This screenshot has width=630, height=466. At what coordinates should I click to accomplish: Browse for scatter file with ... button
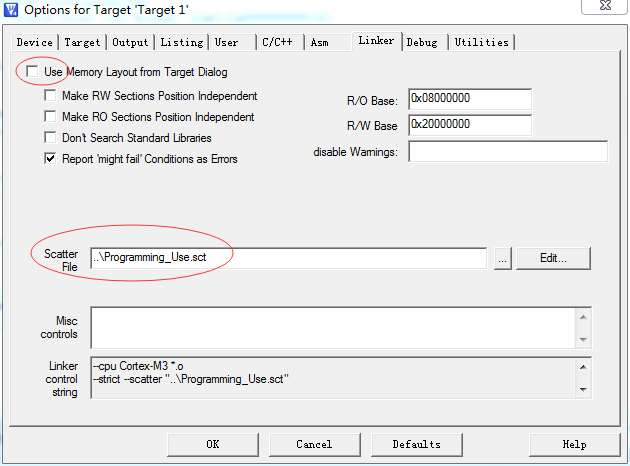pyautogui.click(x=503, y=258)
